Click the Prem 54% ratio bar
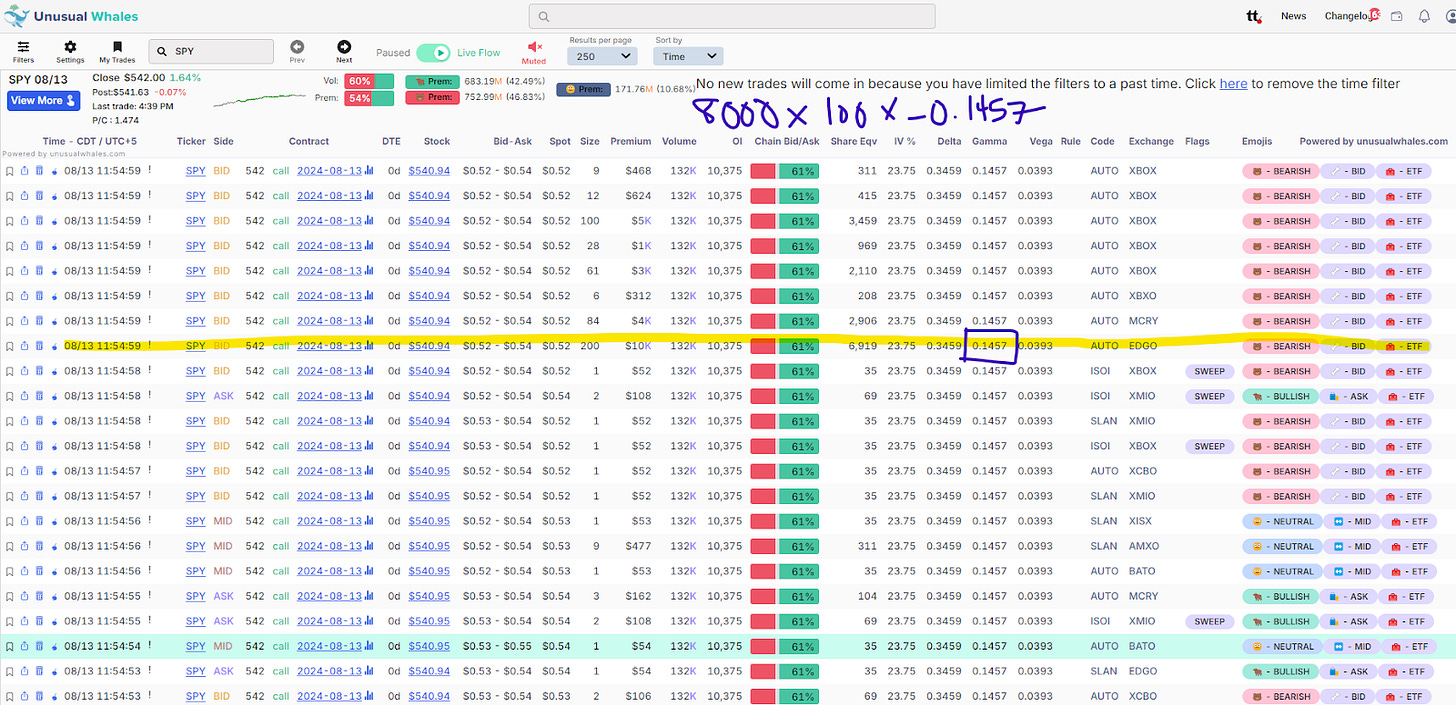Screen dimensions: 1456x705 (369, 98)
